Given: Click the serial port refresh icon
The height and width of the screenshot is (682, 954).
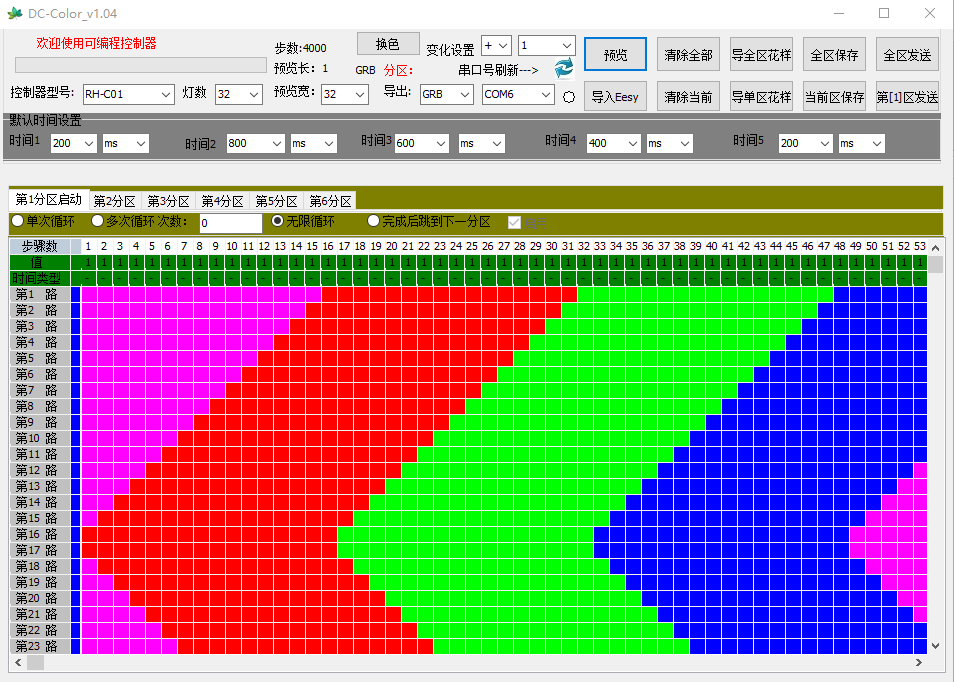Looking at the screenshot, I should [564, 68].
